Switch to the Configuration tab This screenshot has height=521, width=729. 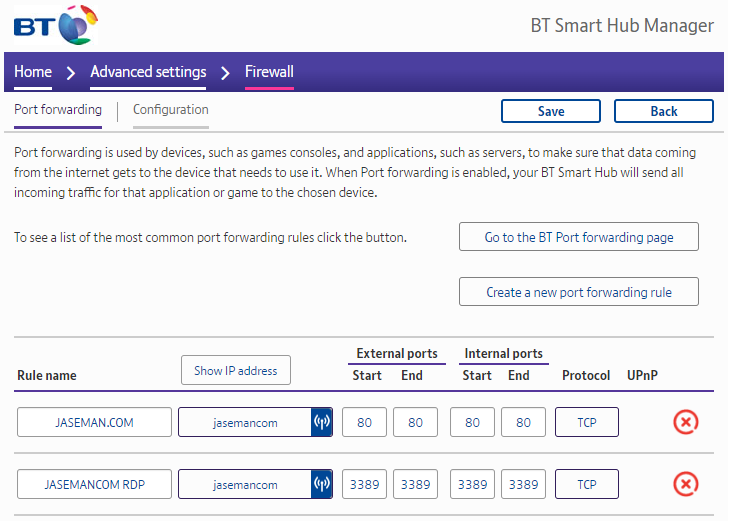(171, 110)
